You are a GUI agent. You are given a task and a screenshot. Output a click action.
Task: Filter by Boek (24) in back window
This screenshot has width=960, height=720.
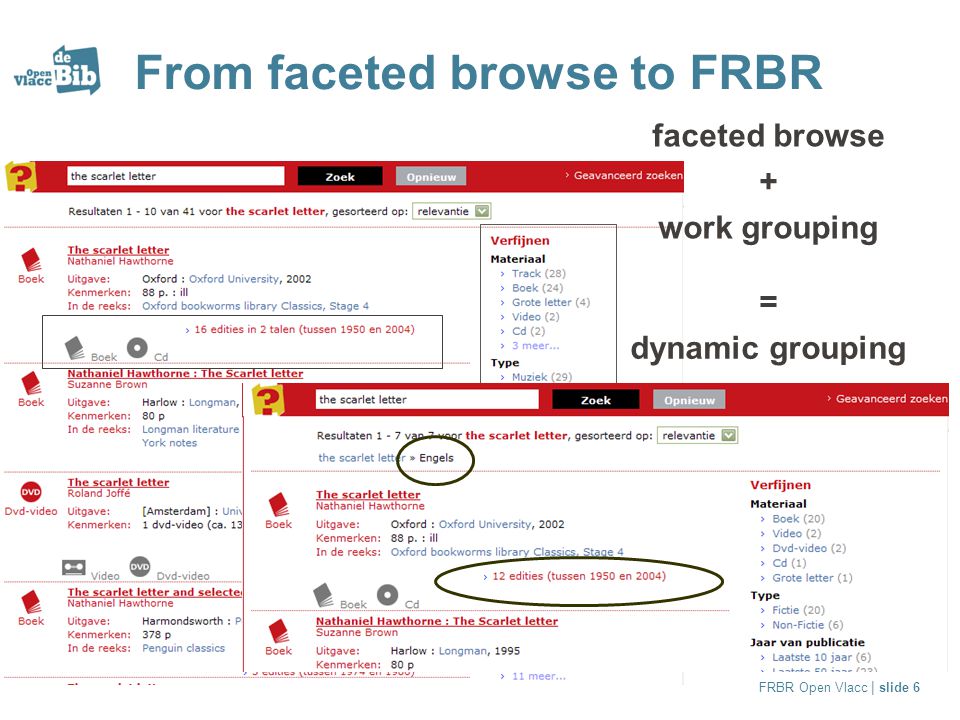(537, 288)
